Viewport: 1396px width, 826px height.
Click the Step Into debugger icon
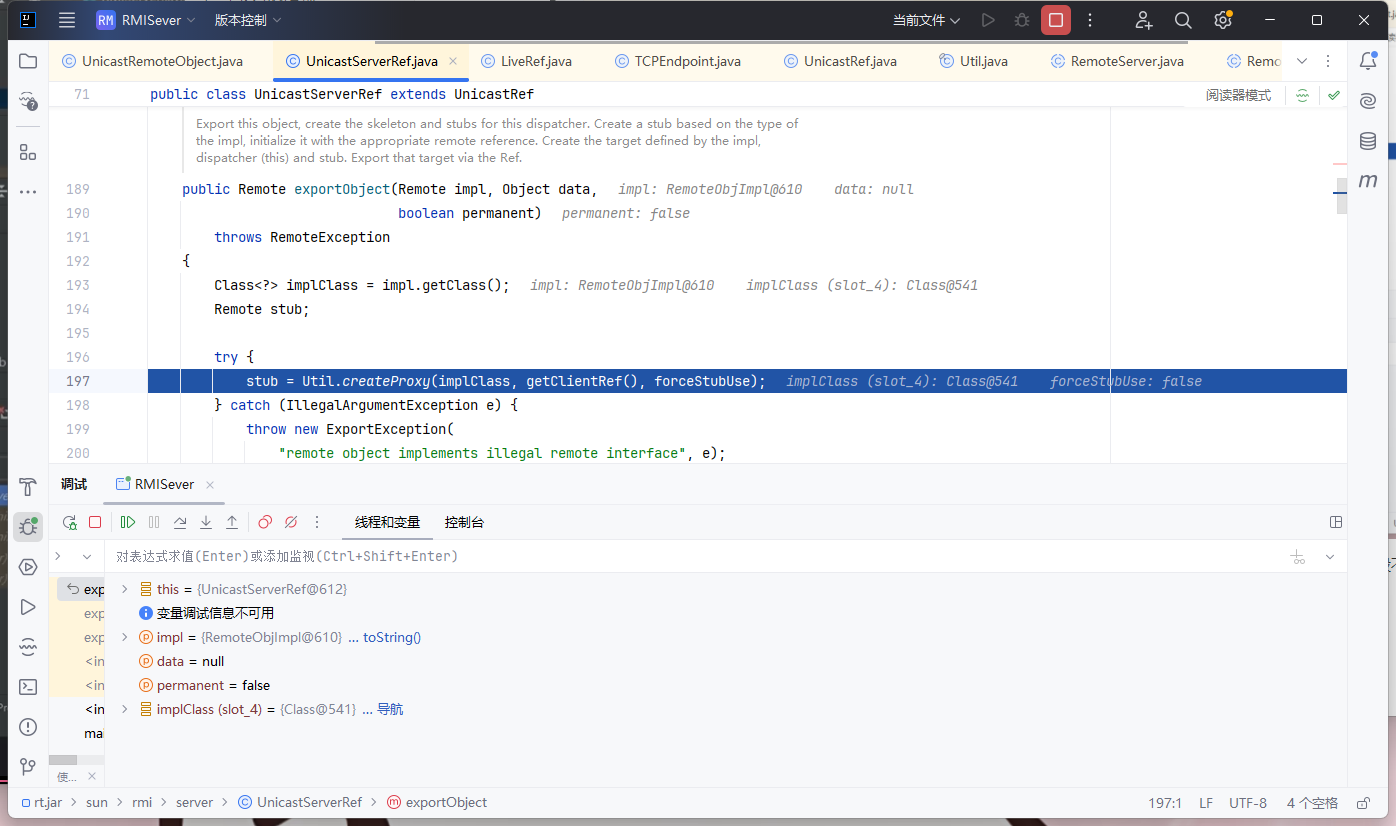[206, 522]
